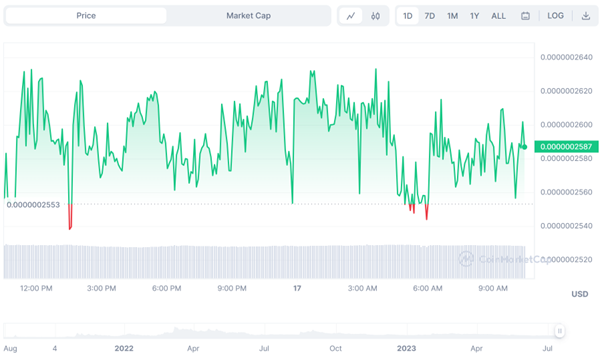
Task: Click the 0.0000002560 axis label
Action: click(x=566, y=192)
